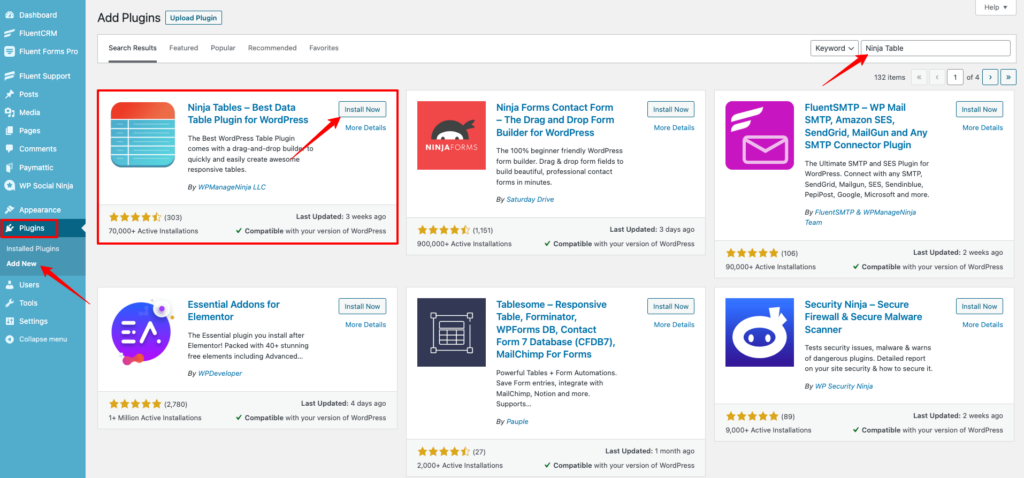
Task: Click the current page number field
Action: tap(956, 76)
